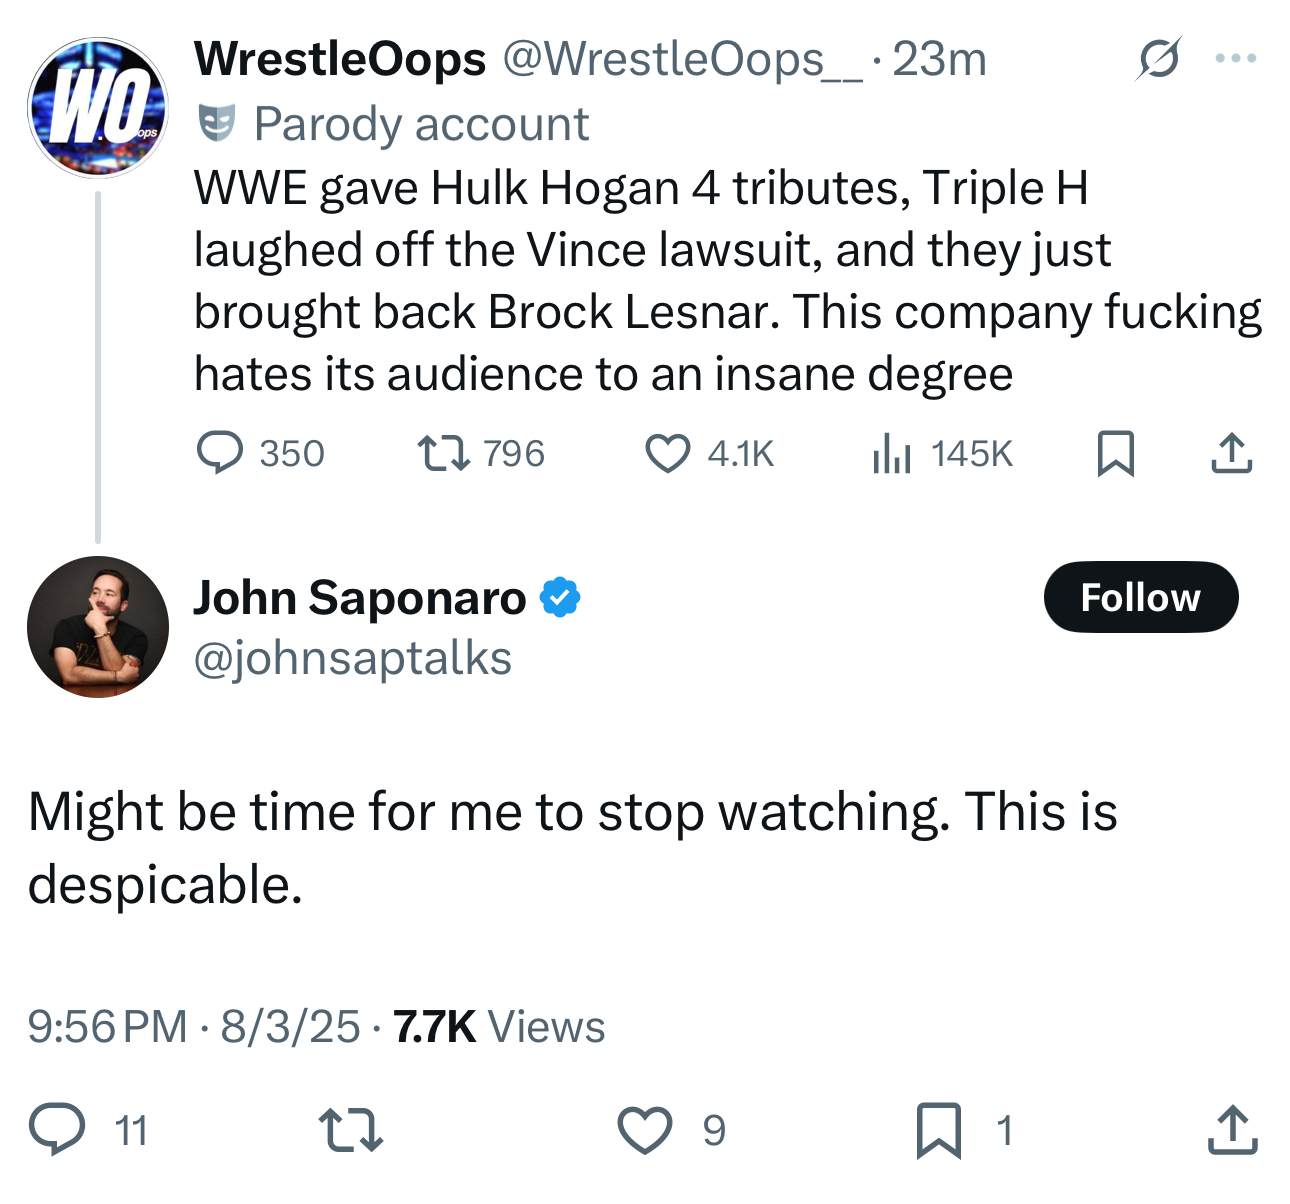This screenshot has width=1290, height=1204.
Task: Bookmark John Saponaro's tweet
Action: pos(938,1129)
